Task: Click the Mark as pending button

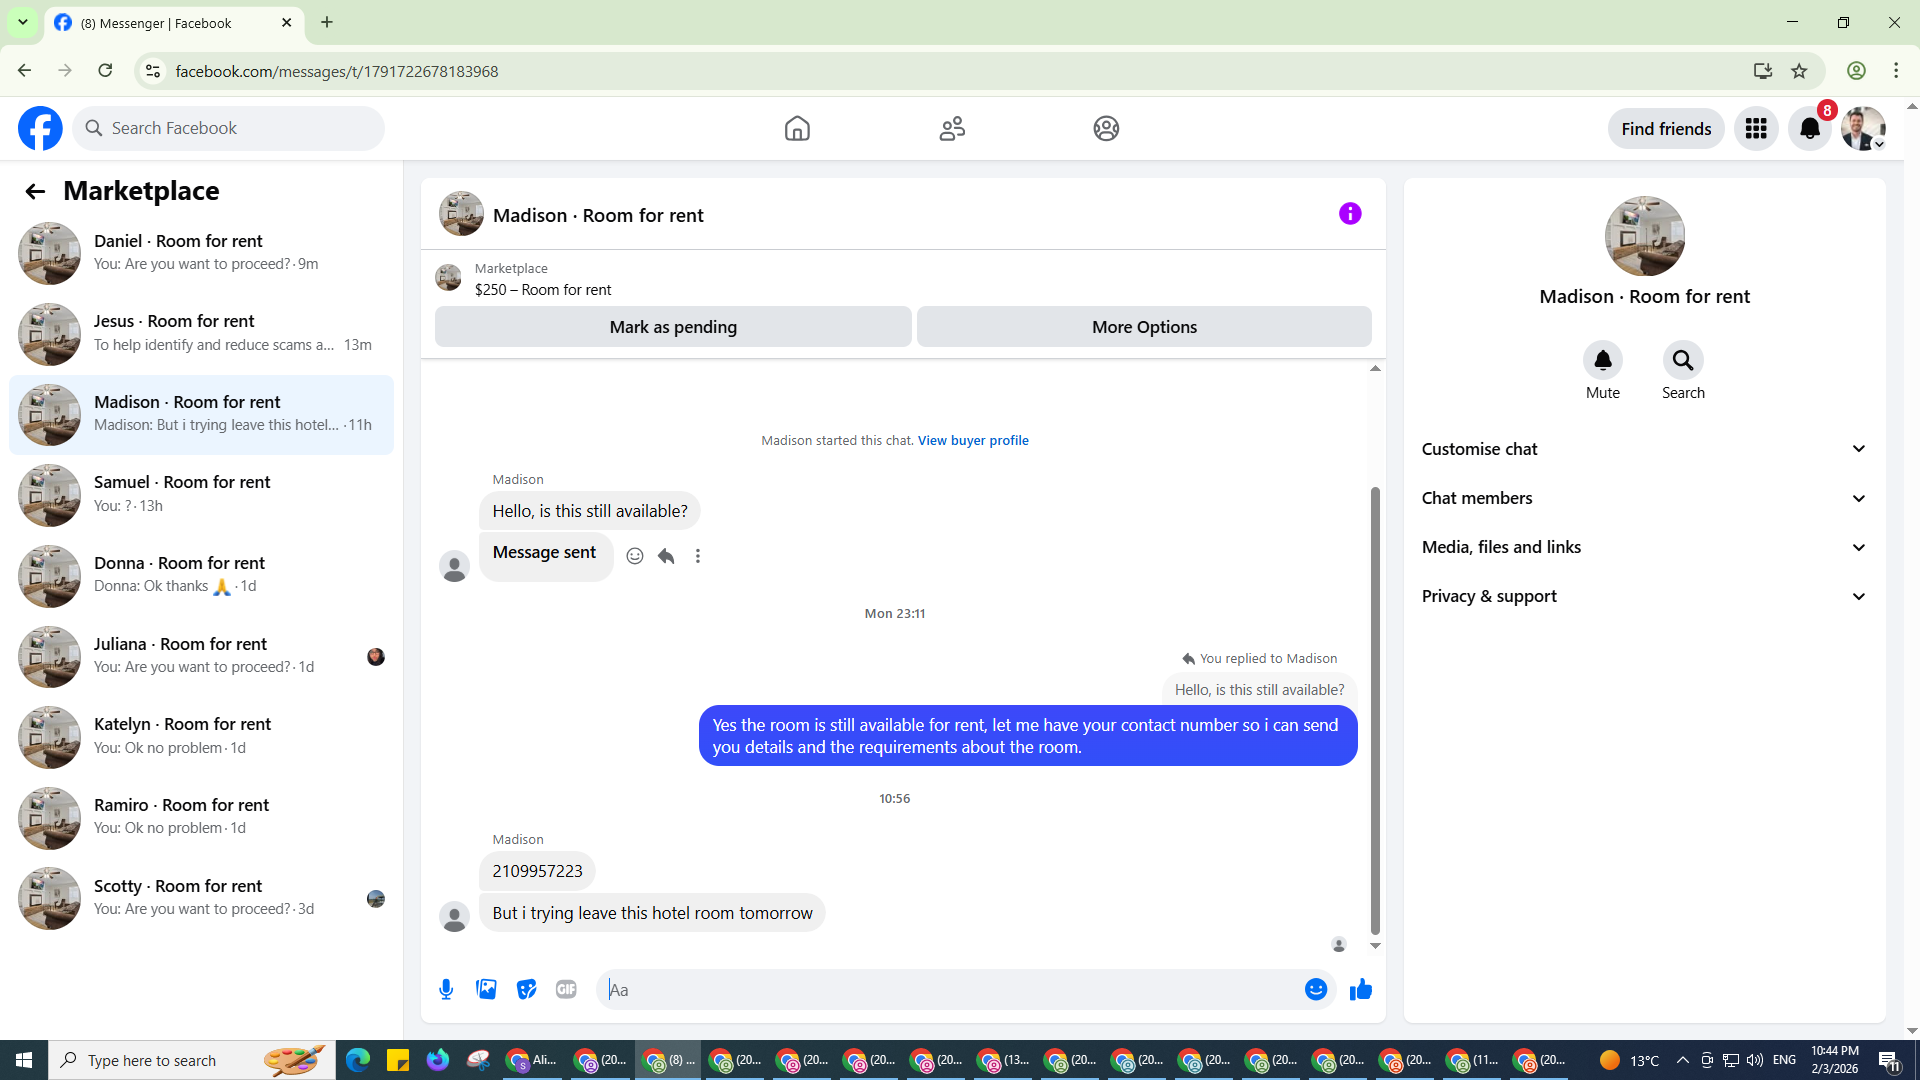Action: click(673, 327)
